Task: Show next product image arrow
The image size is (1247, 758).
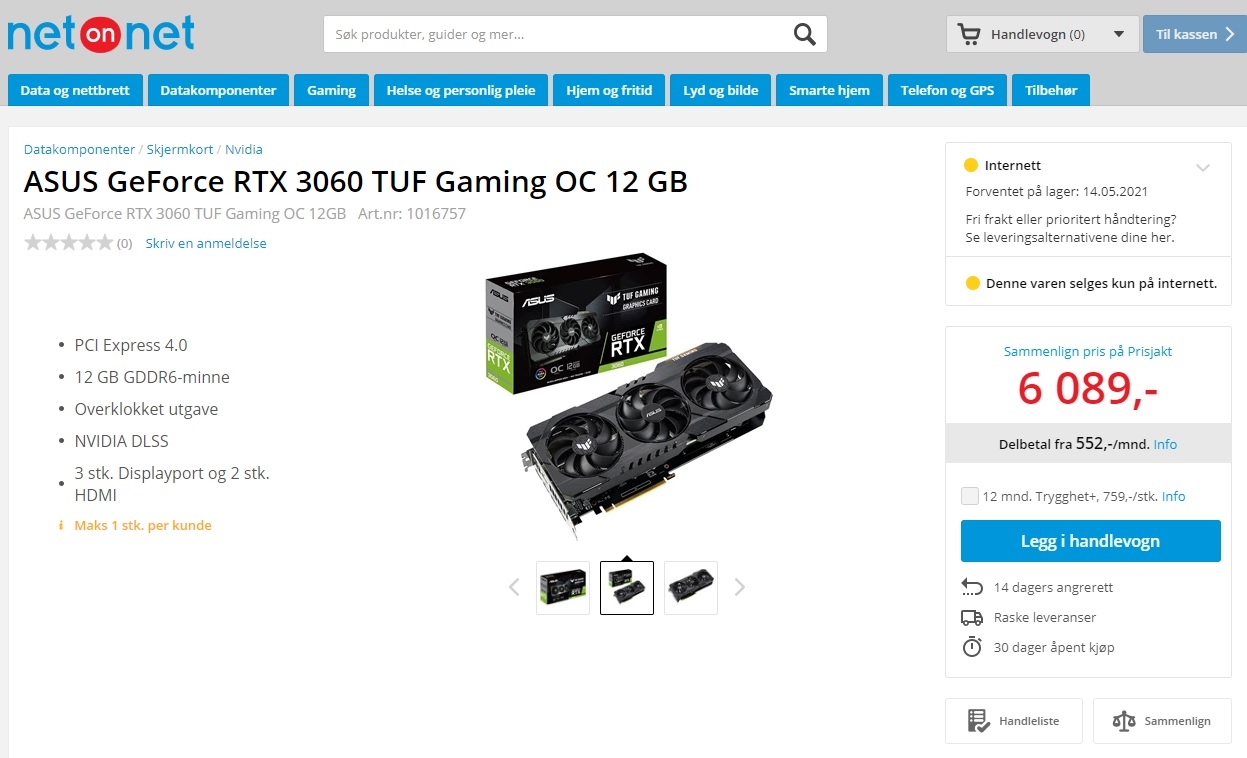Action: click(740, 587)
